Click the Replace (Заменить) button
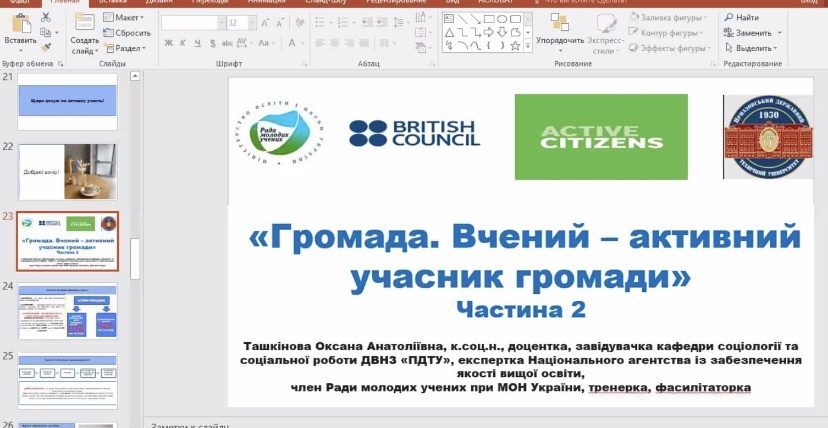Screen dimensions: 828x428 pyautogui.click(x=753, y=32)
